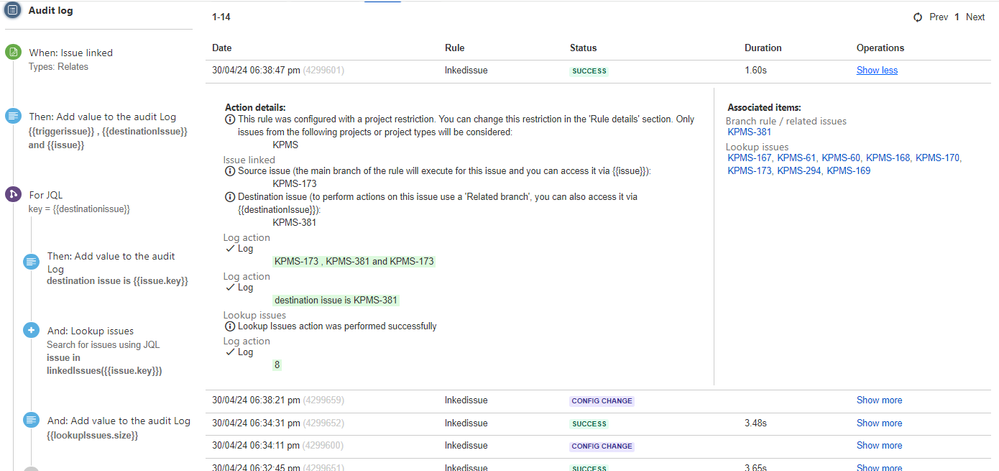Click the lookupIssues.size log action icon
Image resolution: width=999 pixels, height=471 pixels.
31,419
